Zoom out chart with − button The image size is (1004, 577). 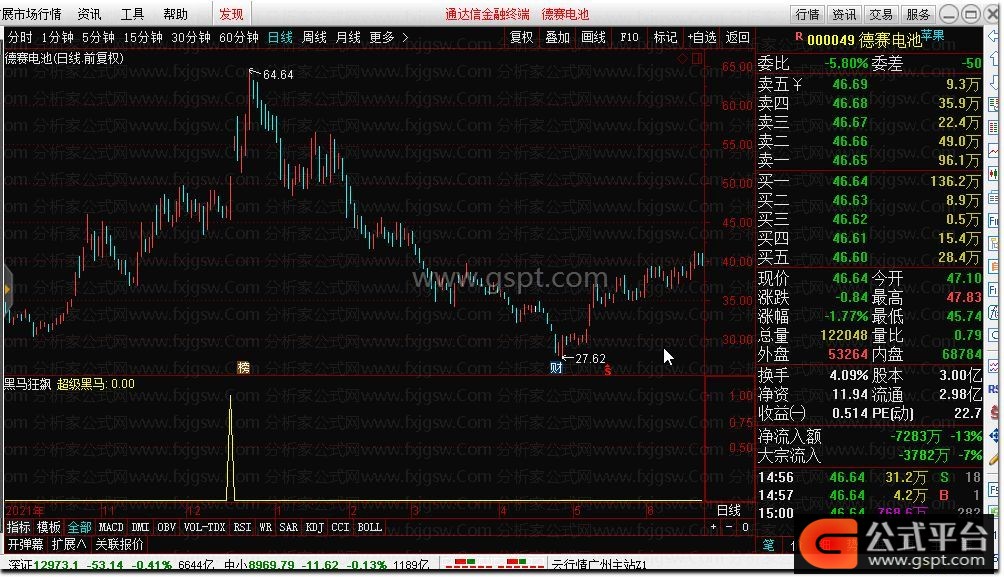(729, 527)
